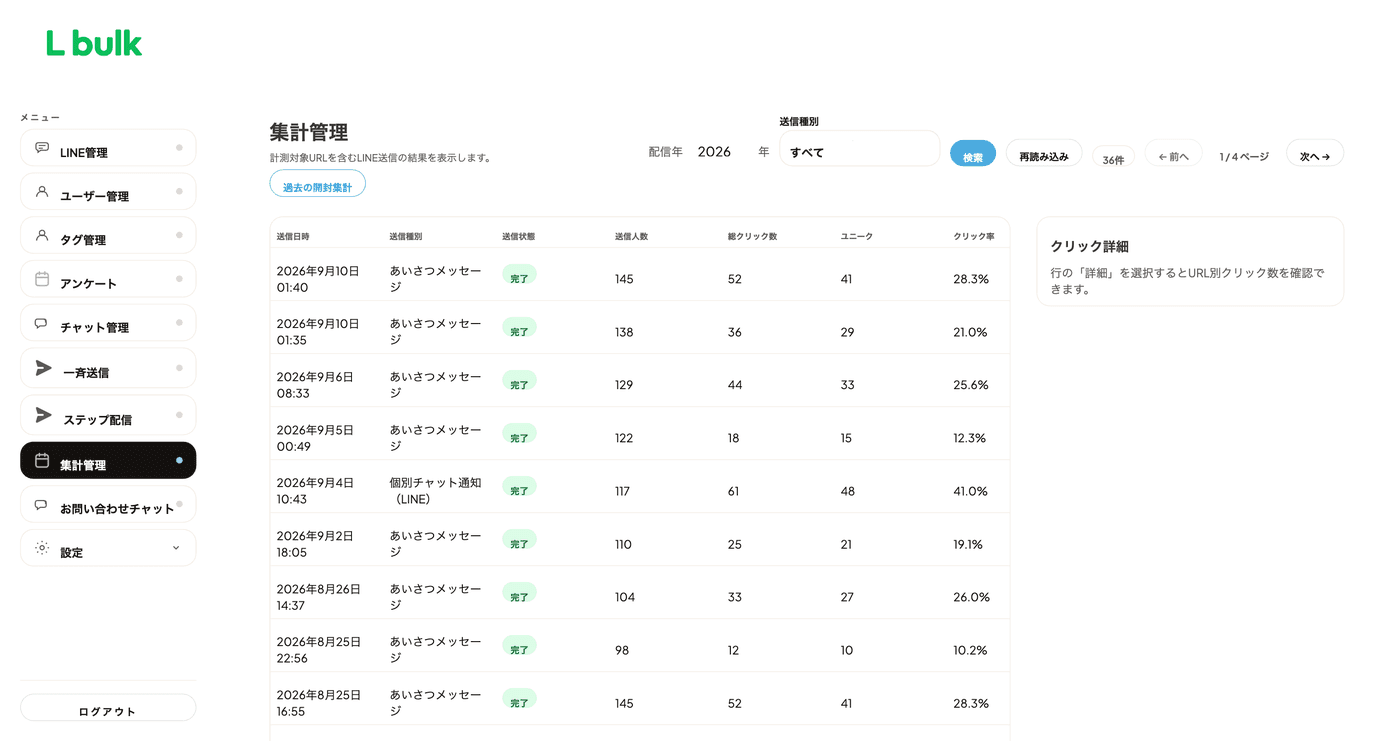Click the 送信日時 column header

293,237
